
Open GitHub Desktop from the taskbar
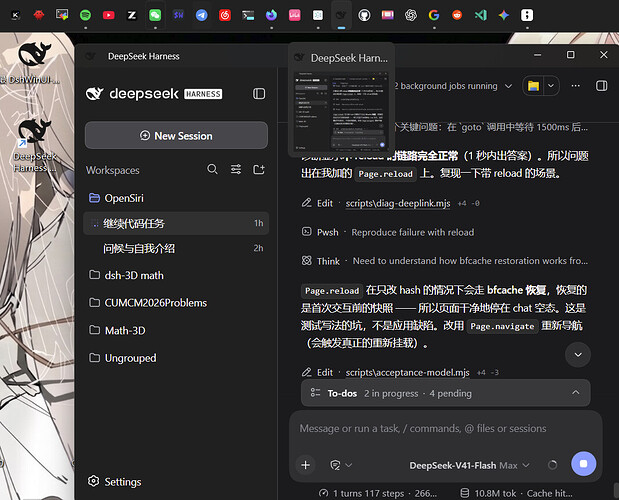364,15
